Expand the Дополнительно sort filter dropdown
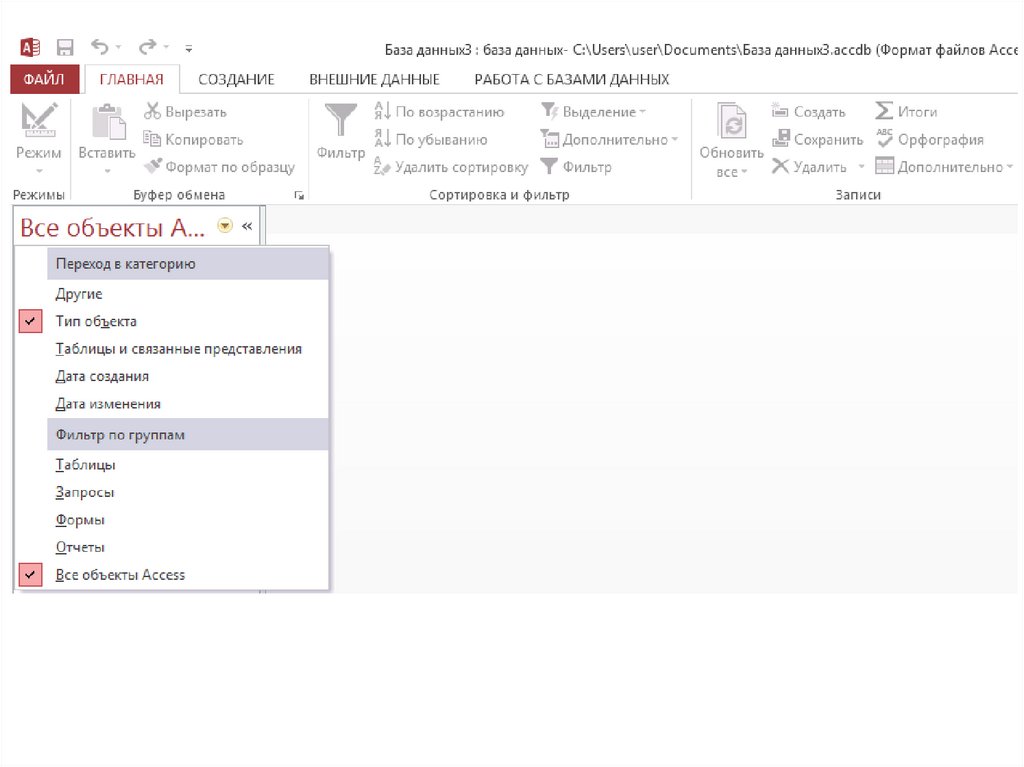 point(609,140)
